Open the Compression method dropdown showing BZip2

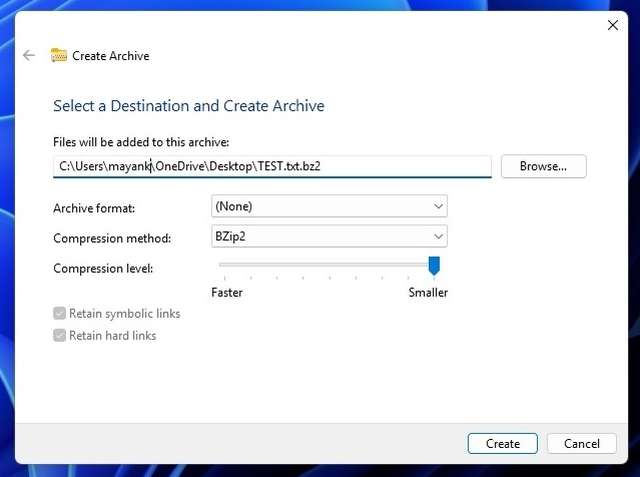pyautogui.click(x=329, y=237)
